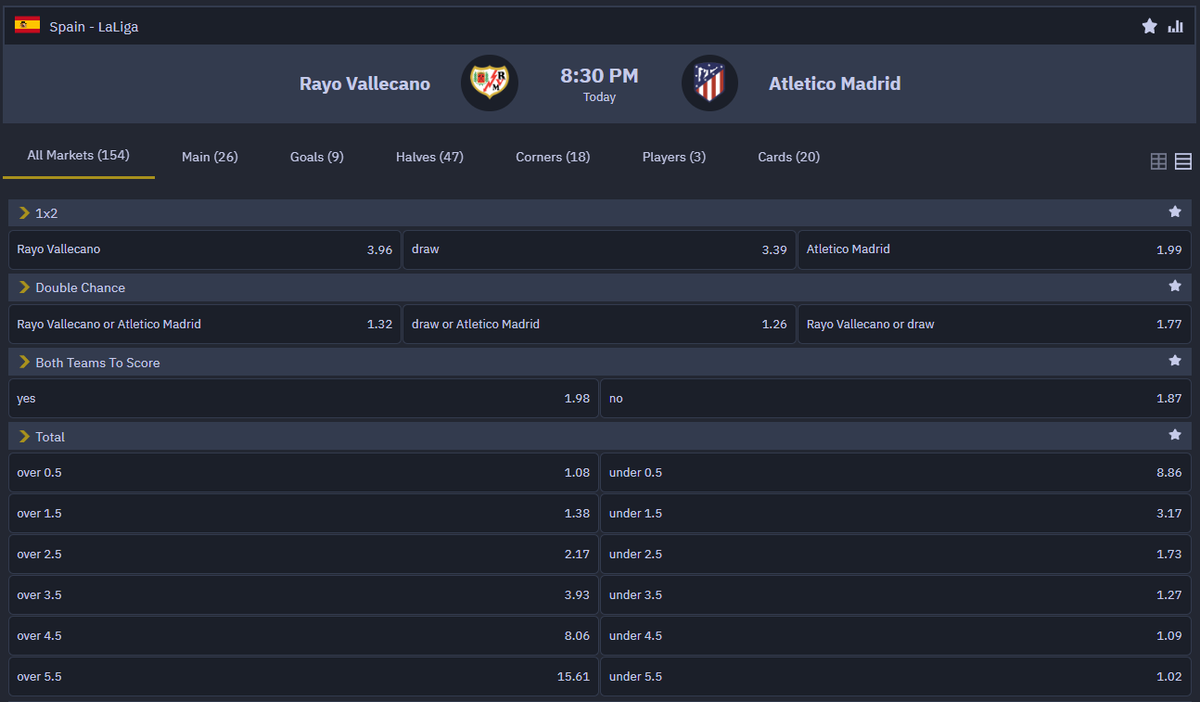
Task: Select both teams to score no
Action: pos(896,398)
